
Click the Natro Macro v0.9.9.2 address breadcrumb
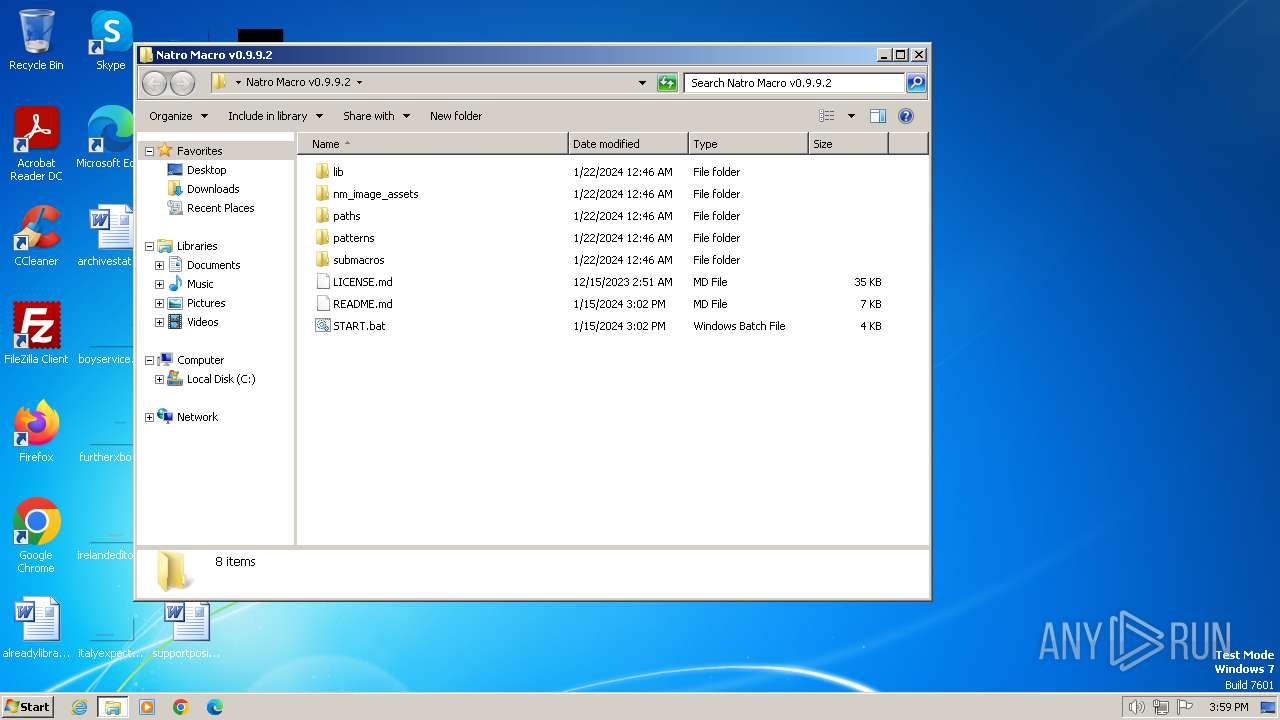click(298, 83)
